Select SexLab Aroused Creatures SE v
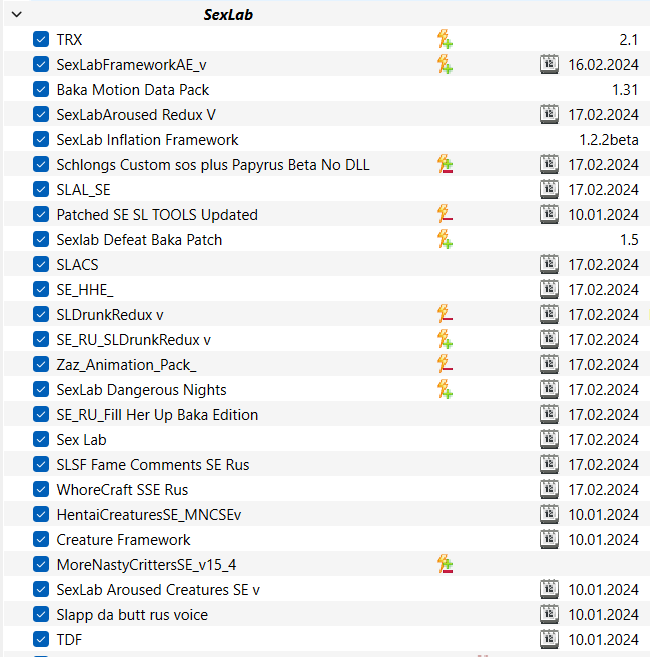The width and height of the screenshot is (650, 657). click(x=158, y=590)
